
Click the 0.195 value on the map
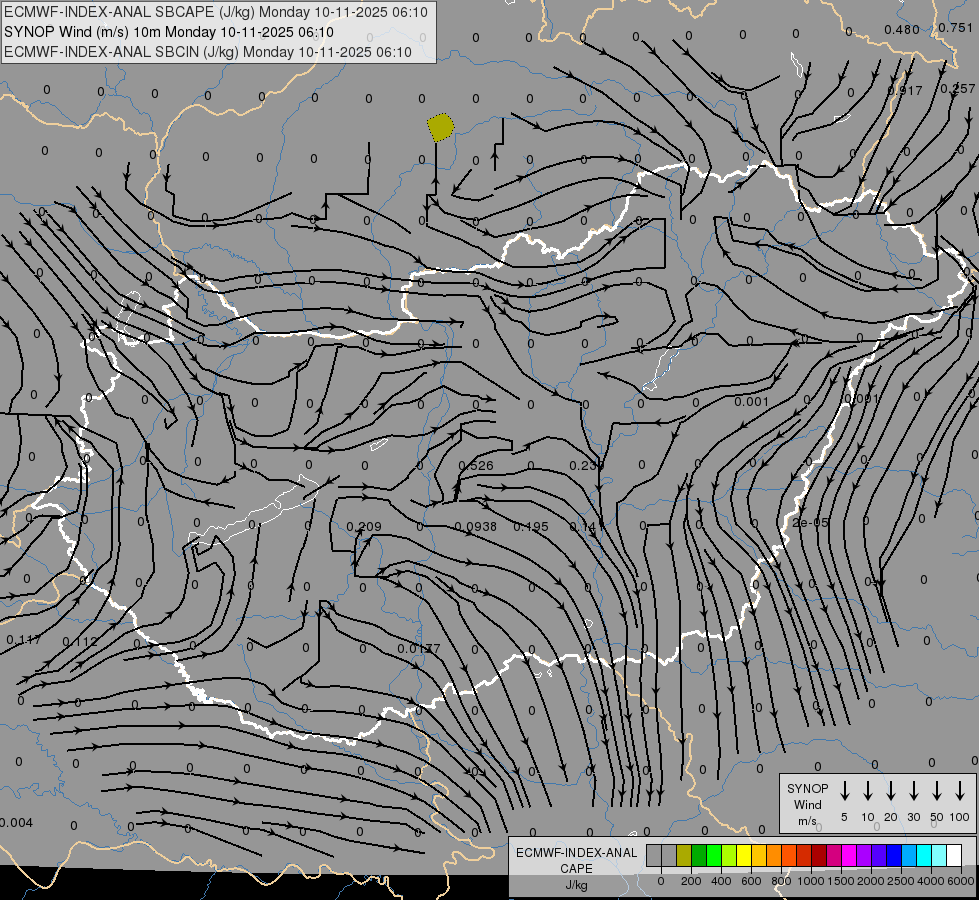pos(531,527)
